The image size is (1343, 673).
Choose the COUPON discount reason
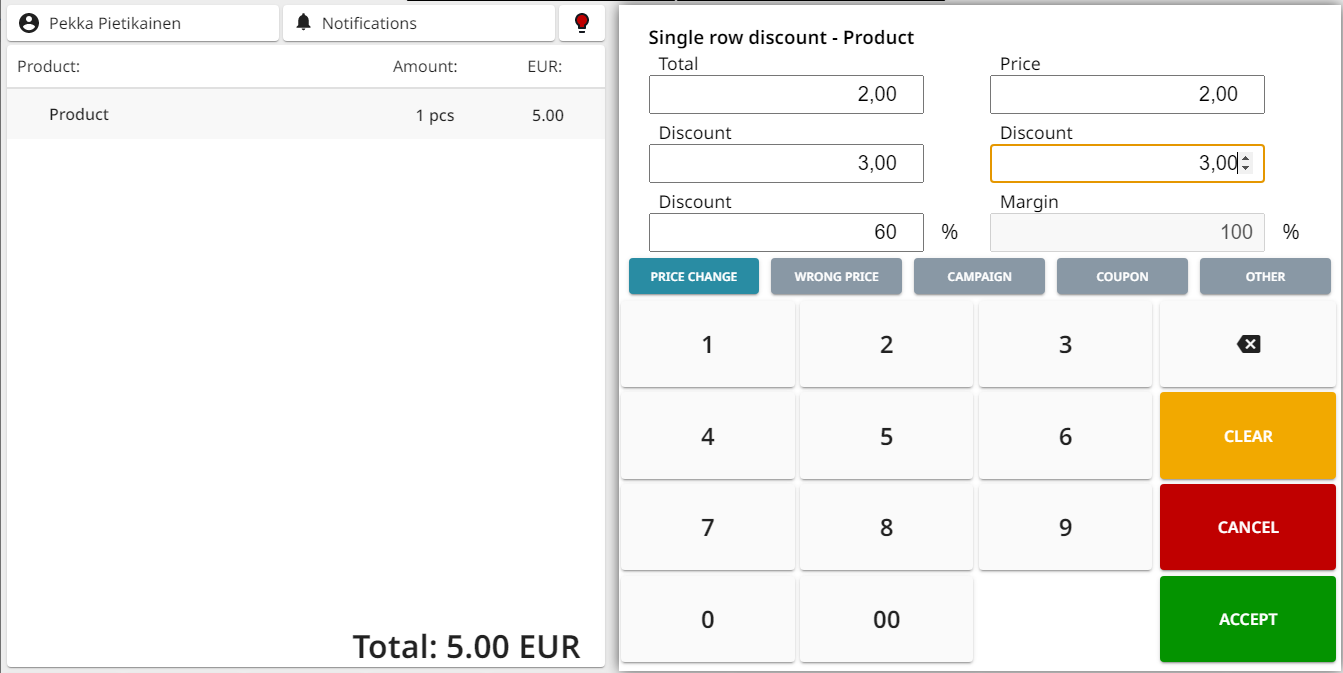click(x=1122, y=276)
